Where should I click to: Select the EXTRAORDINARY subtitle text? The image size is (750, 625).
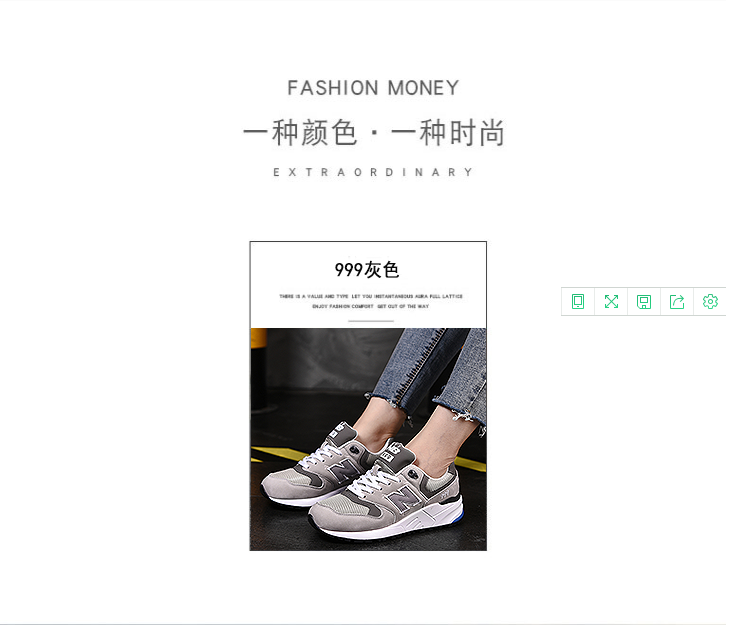373,172
